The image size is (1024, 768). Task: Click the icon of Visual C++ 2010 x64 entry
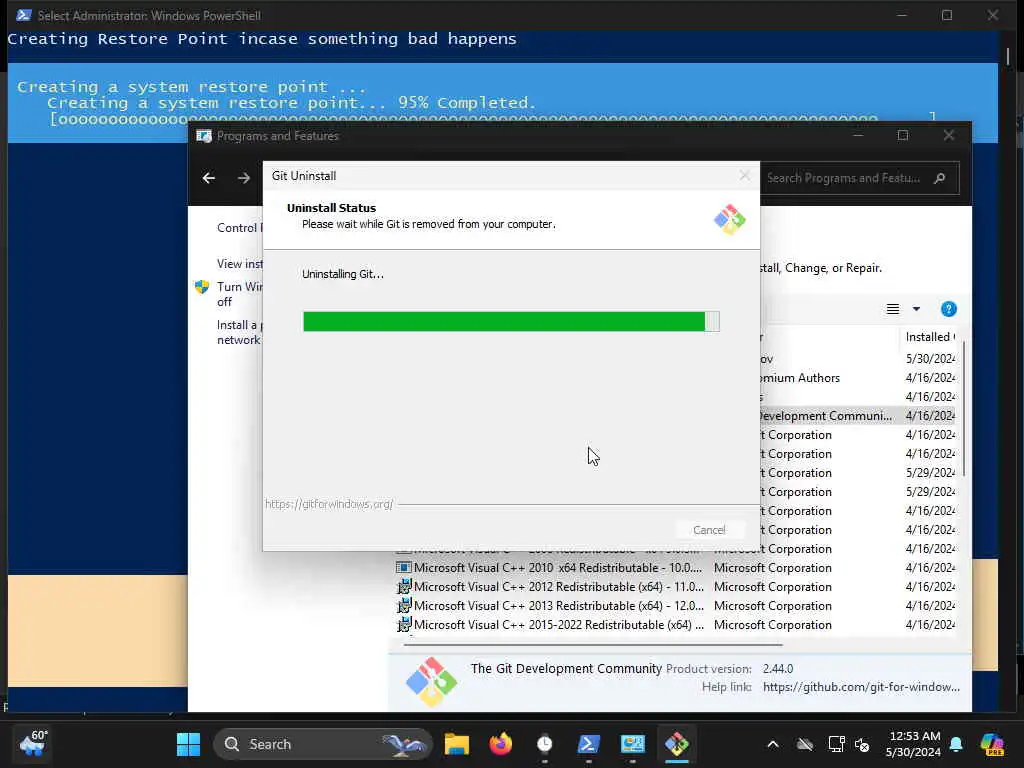(404, 568)
